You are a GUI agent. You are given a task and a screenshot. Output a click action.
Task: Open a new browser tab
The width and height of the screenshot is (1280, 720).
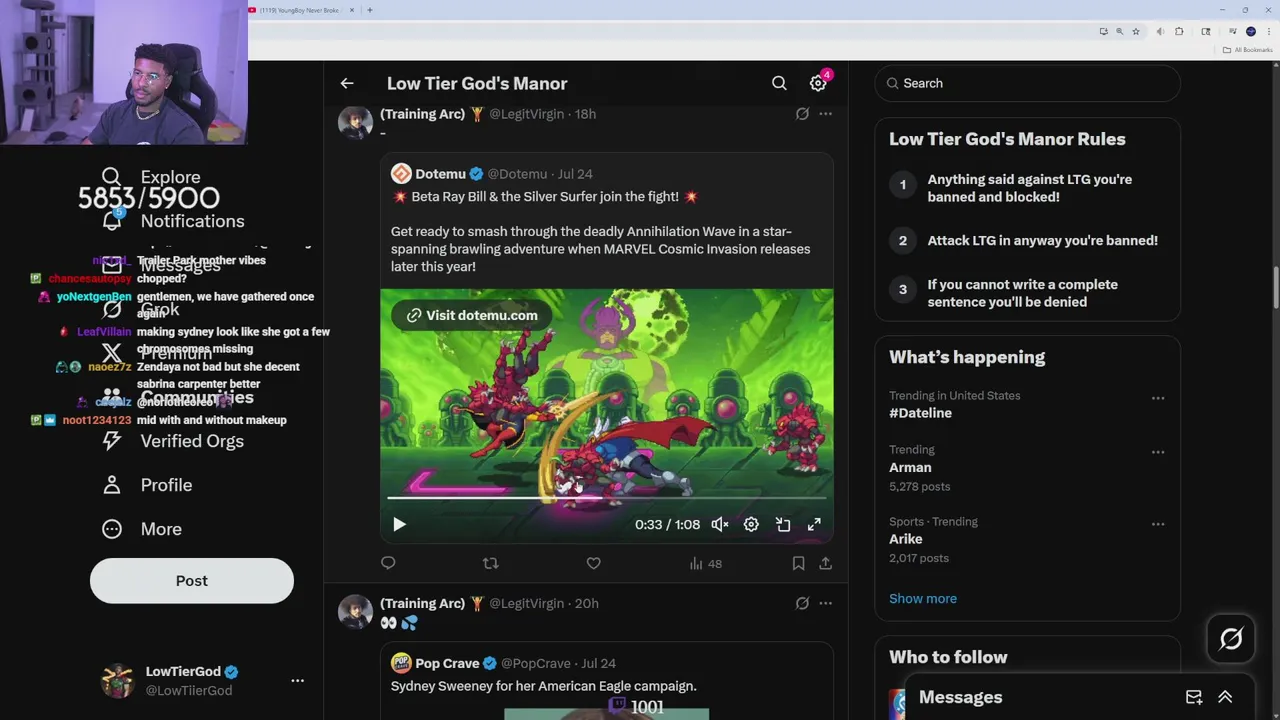click(x=370, y=10)
